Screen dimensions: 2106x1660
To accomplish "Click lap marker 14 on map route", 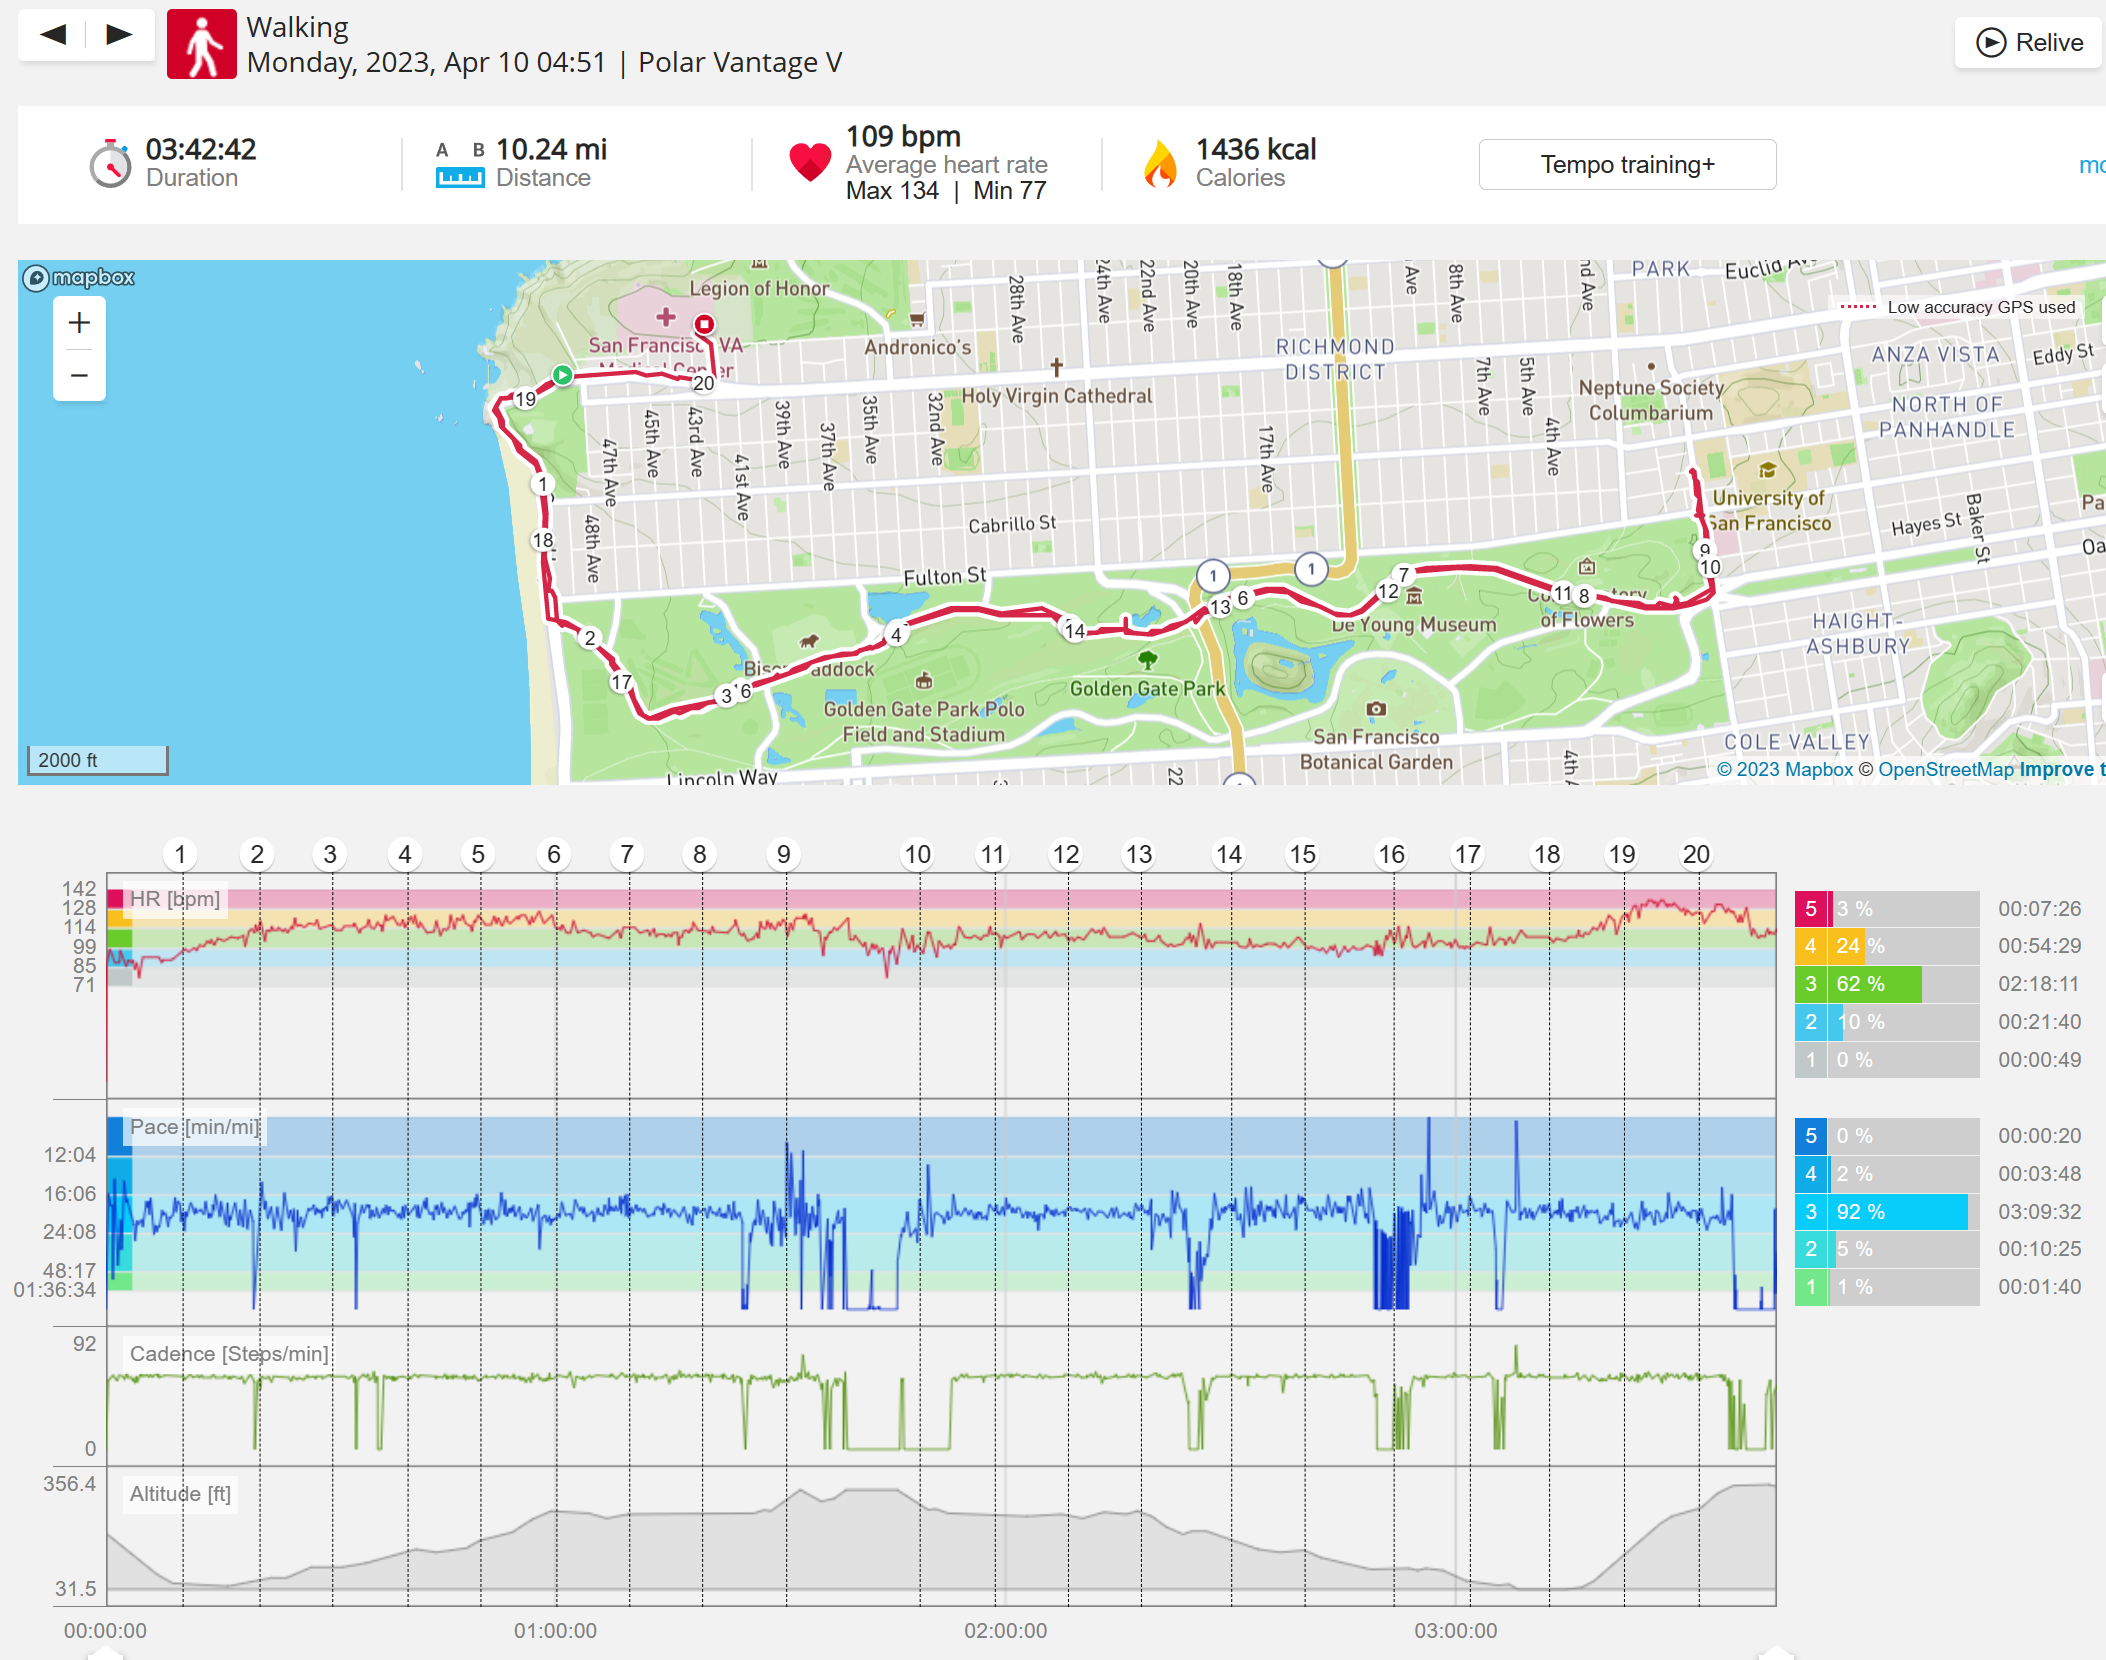I will 1075,631.
